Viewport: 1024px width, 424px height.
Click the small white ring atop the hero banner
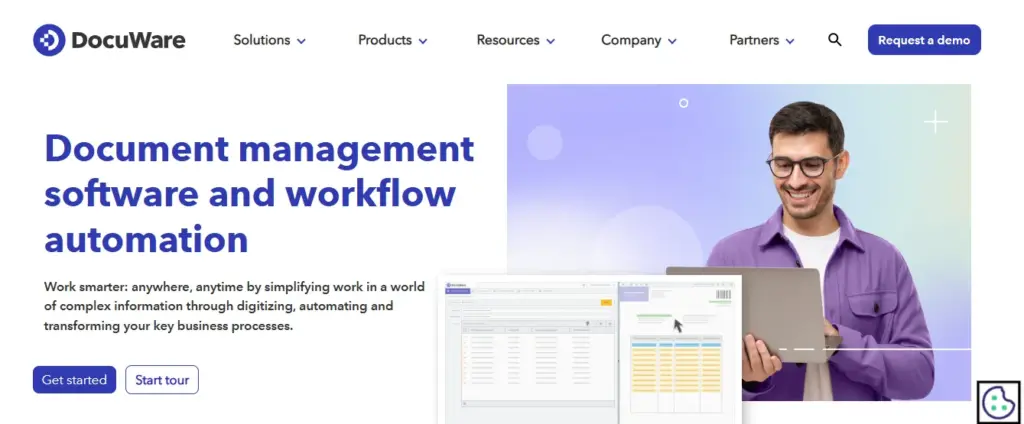click(x=684, y=103)
